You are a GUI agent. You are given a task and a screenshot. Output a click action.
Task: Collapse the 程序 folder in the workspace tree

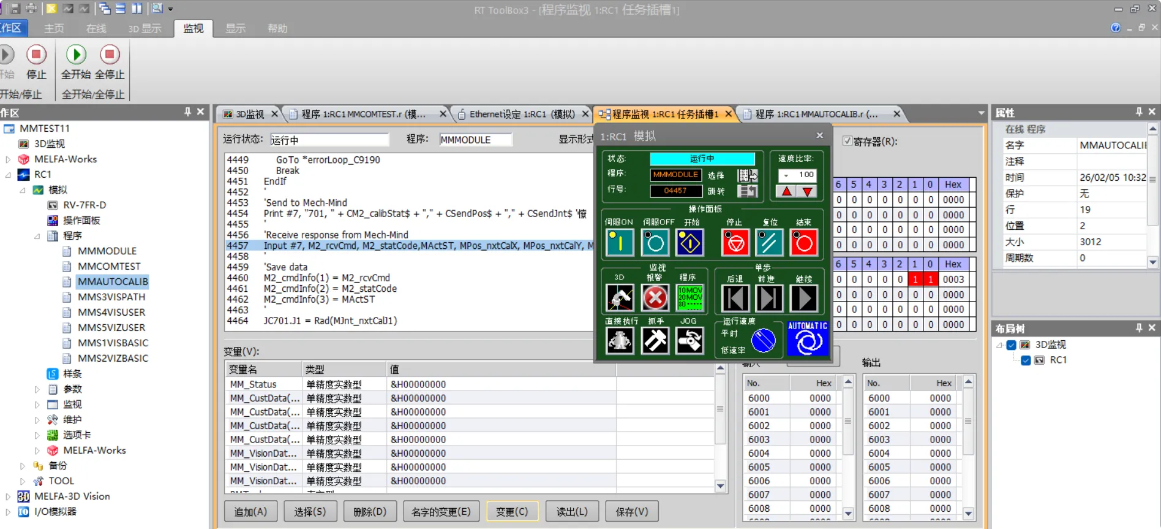point(38,236)
